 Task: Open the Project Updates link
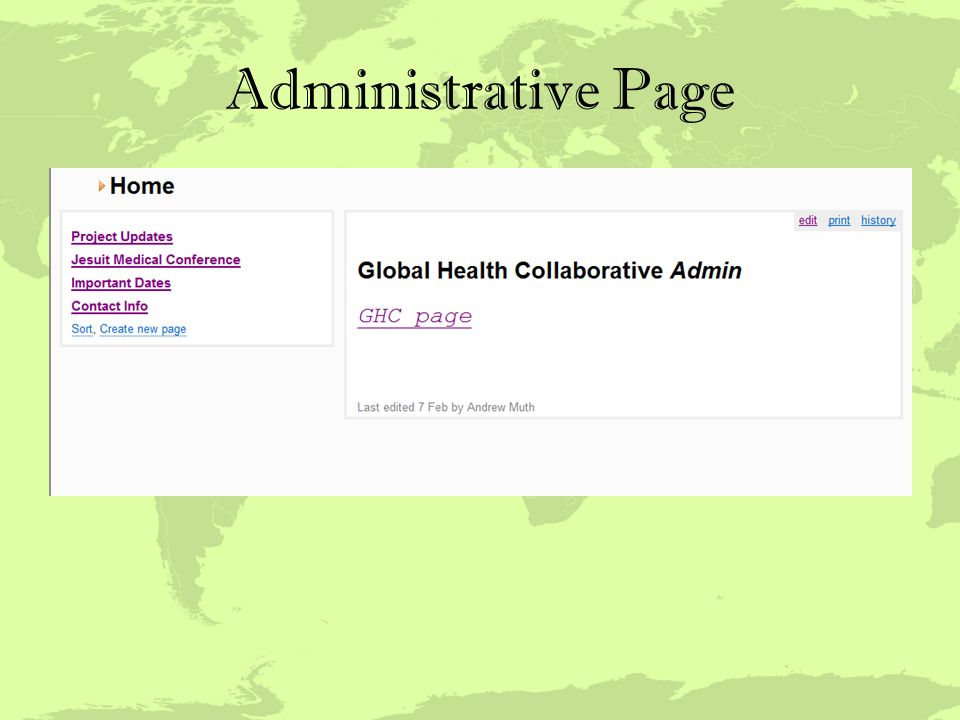tap(122, 236)
